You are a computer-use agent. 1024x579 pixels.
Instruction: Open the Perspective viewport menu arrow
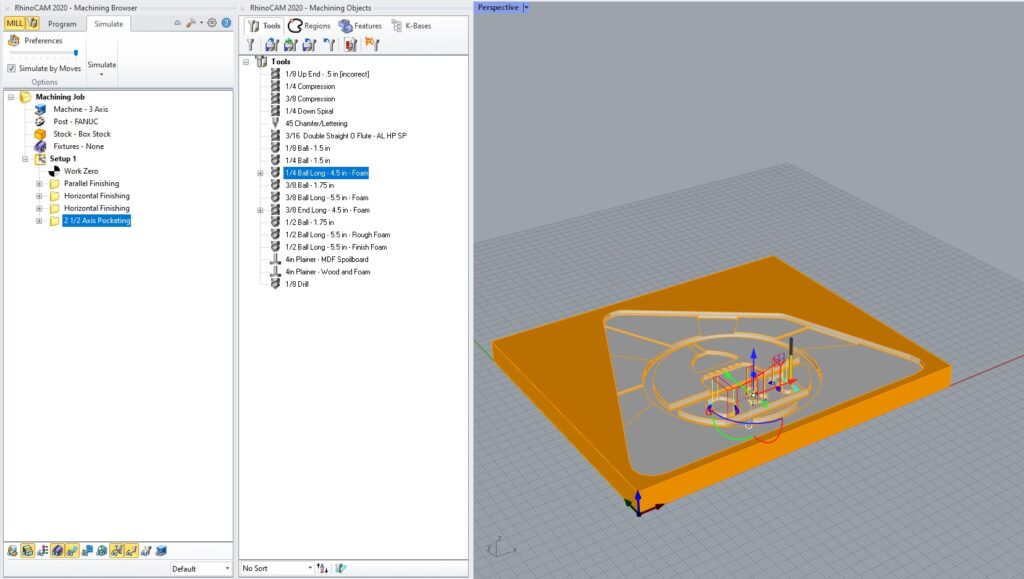(526, 8)
